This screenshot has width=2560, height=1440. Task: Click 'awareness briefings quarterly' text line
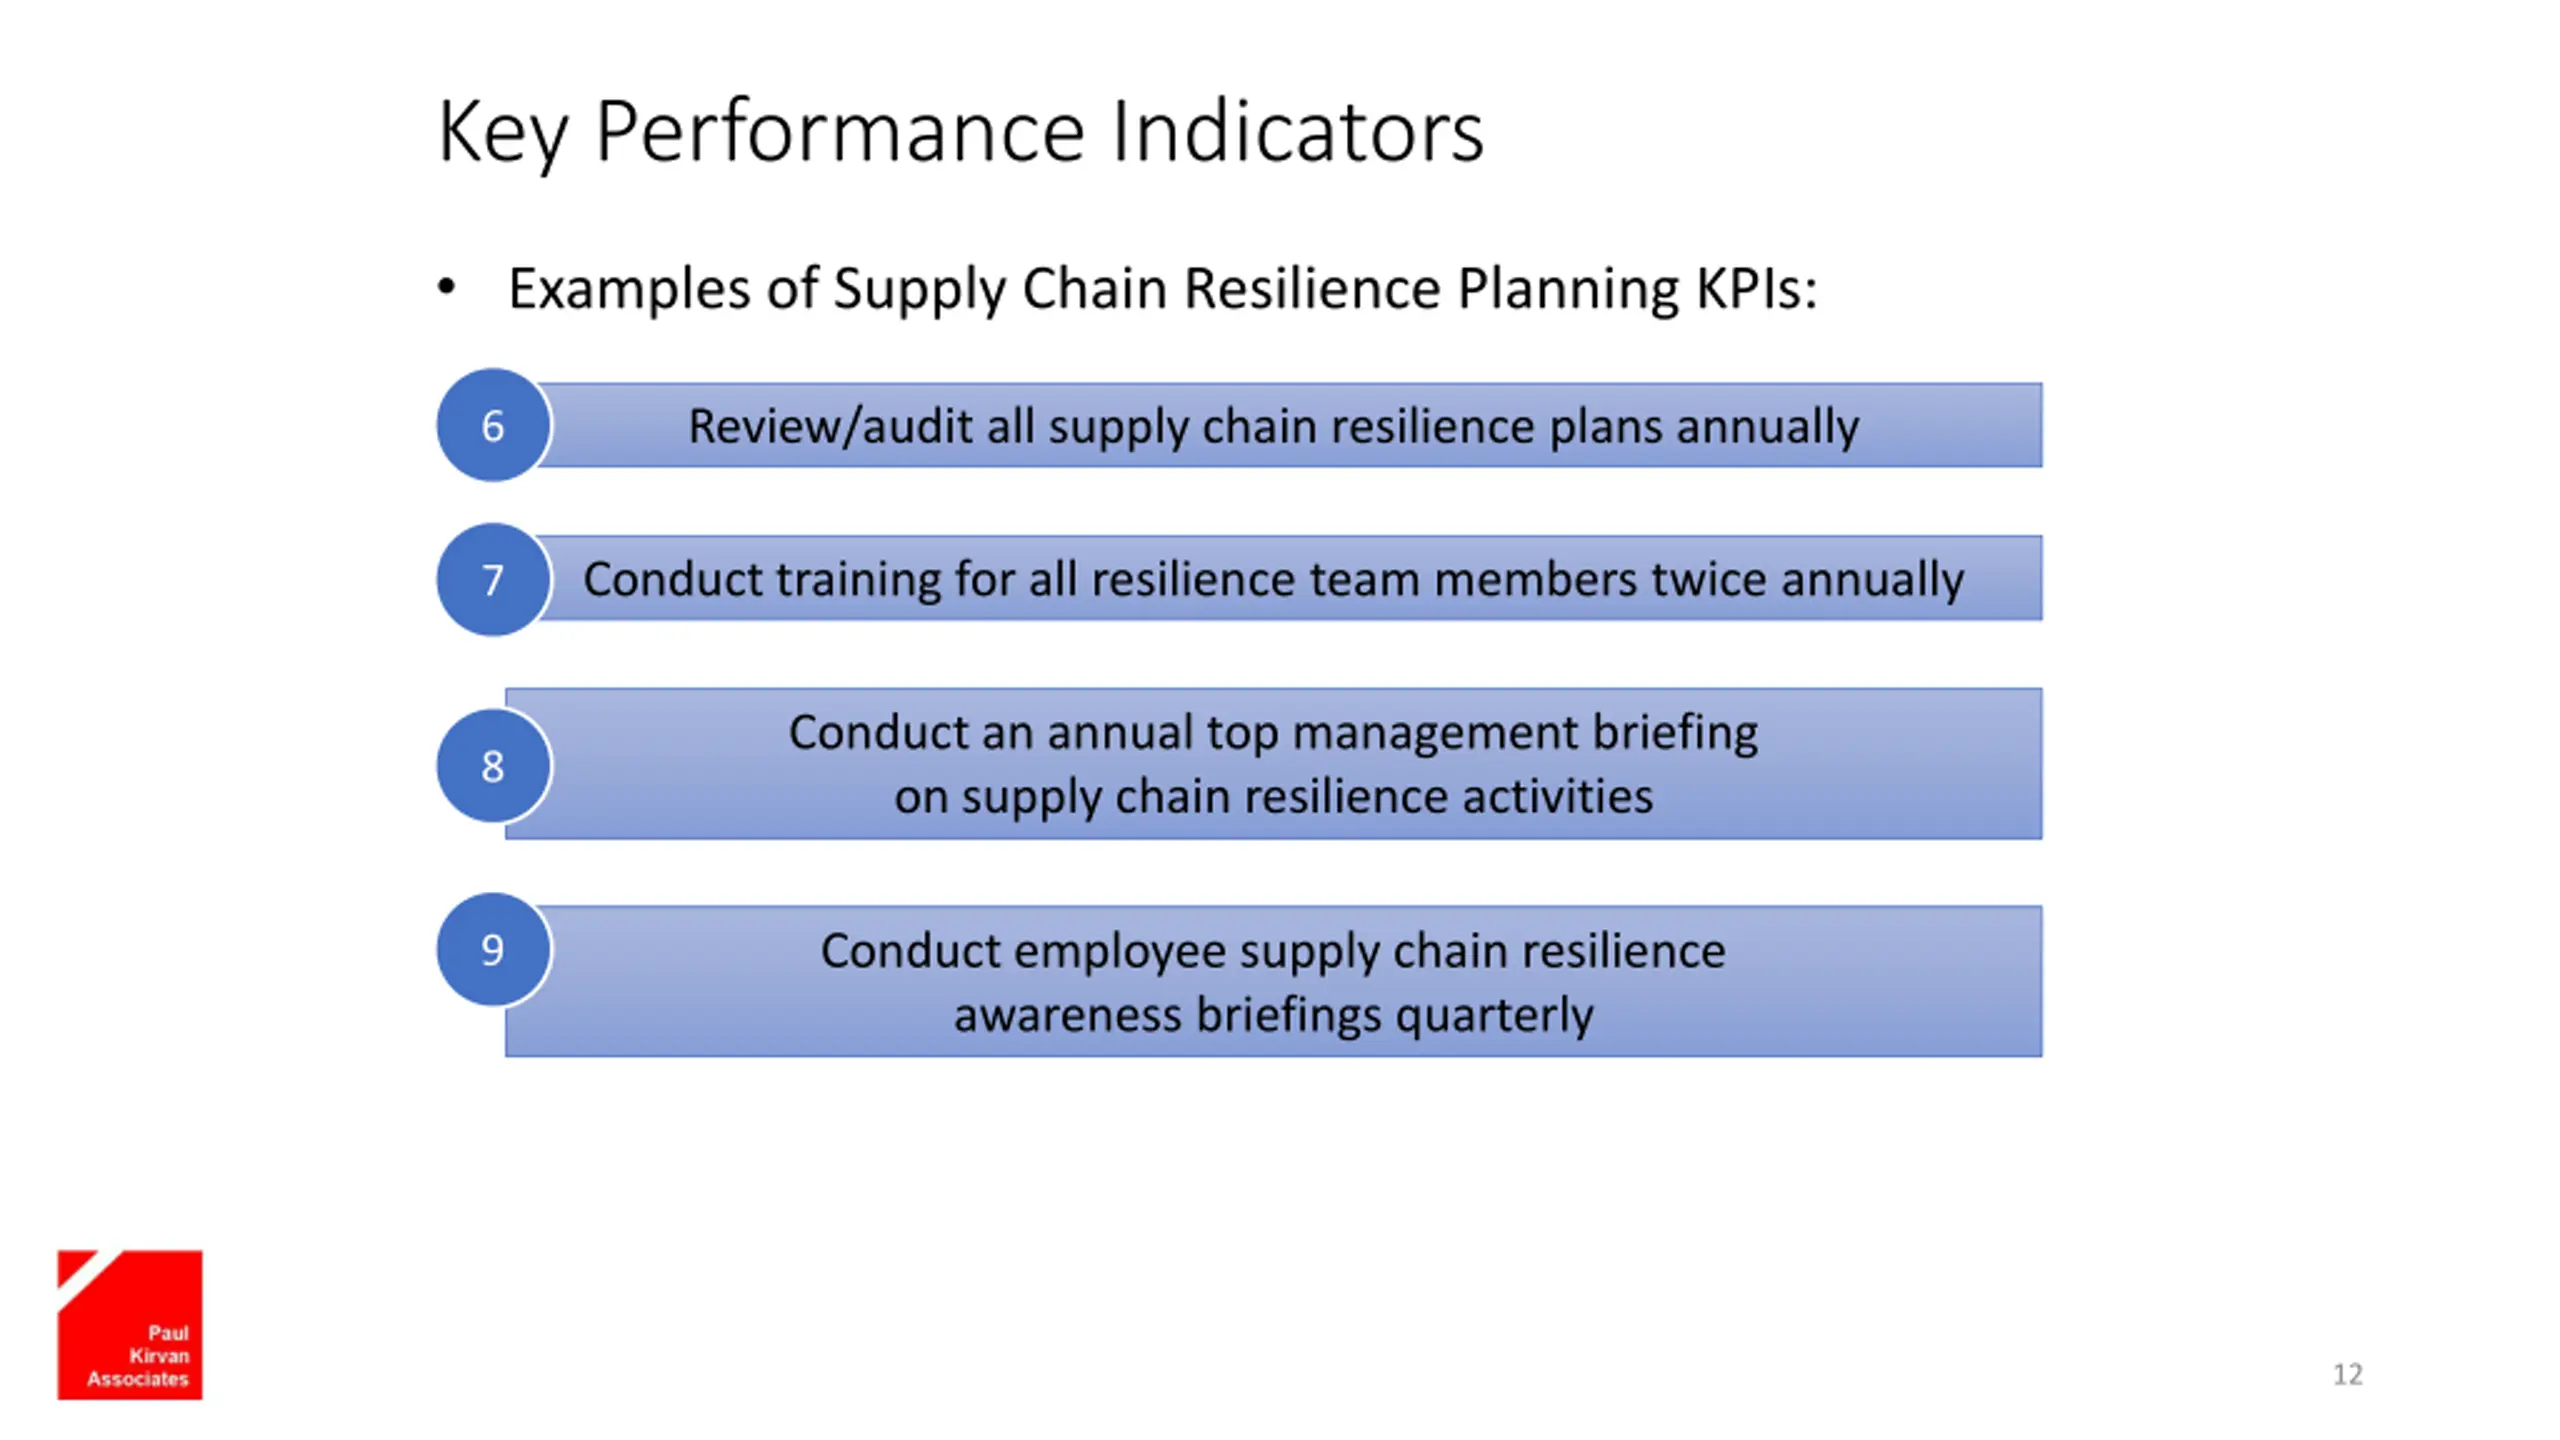(1273, 1015)
